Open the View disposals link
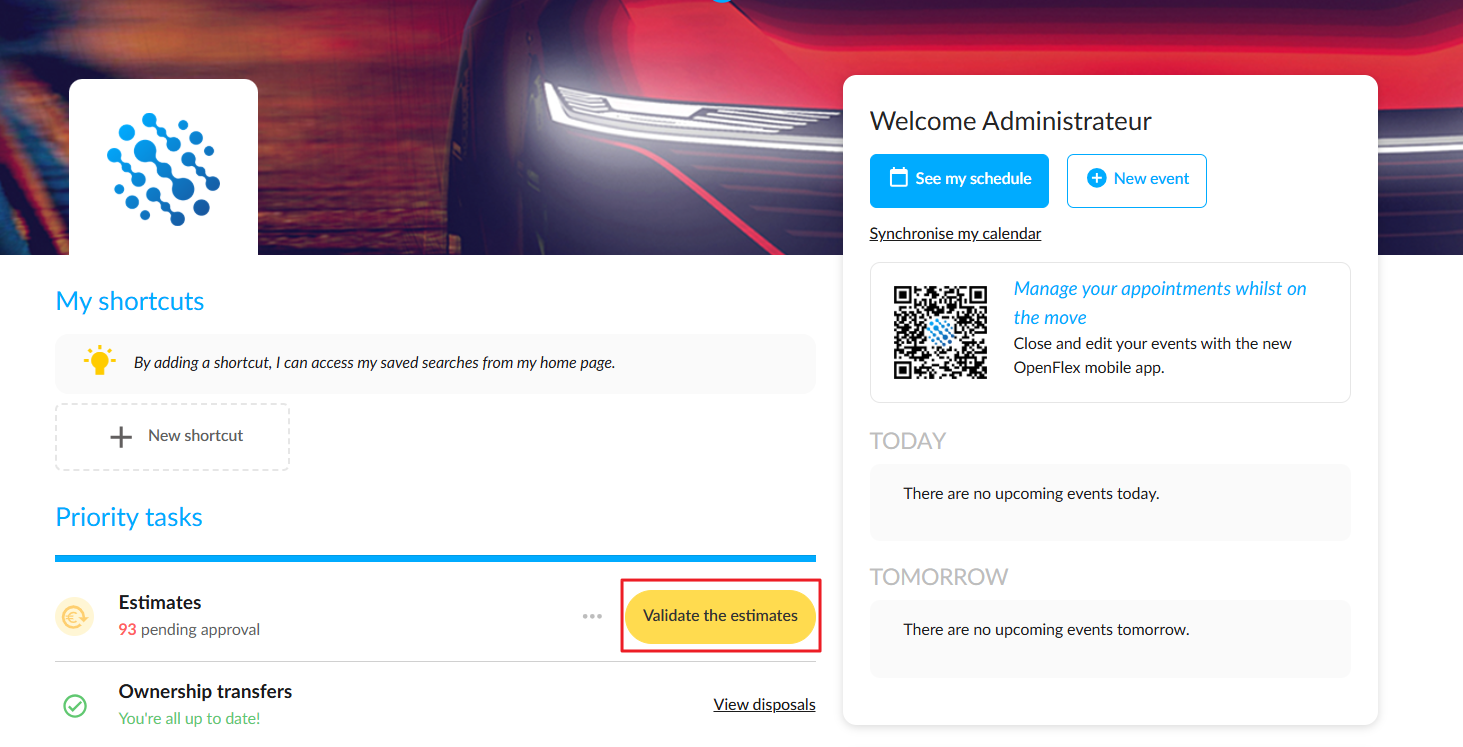 pos(764,705)
